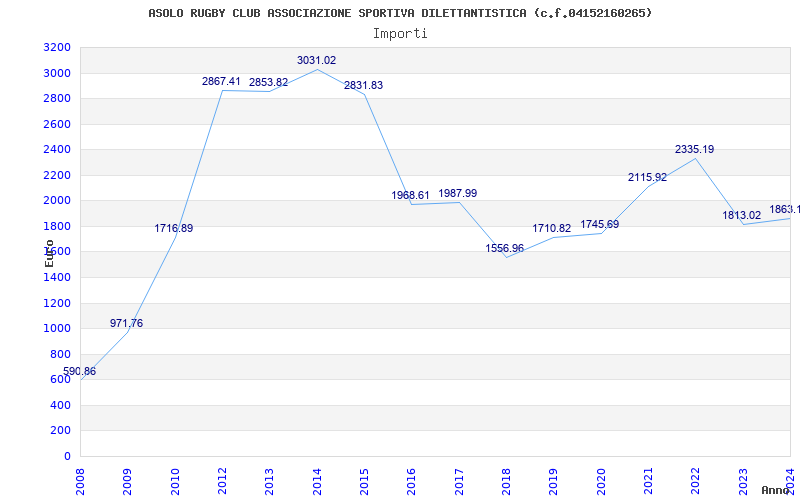Screen dimensions: 800x500
Task: Click the 1710.82 value label
Action: [552, 229]
